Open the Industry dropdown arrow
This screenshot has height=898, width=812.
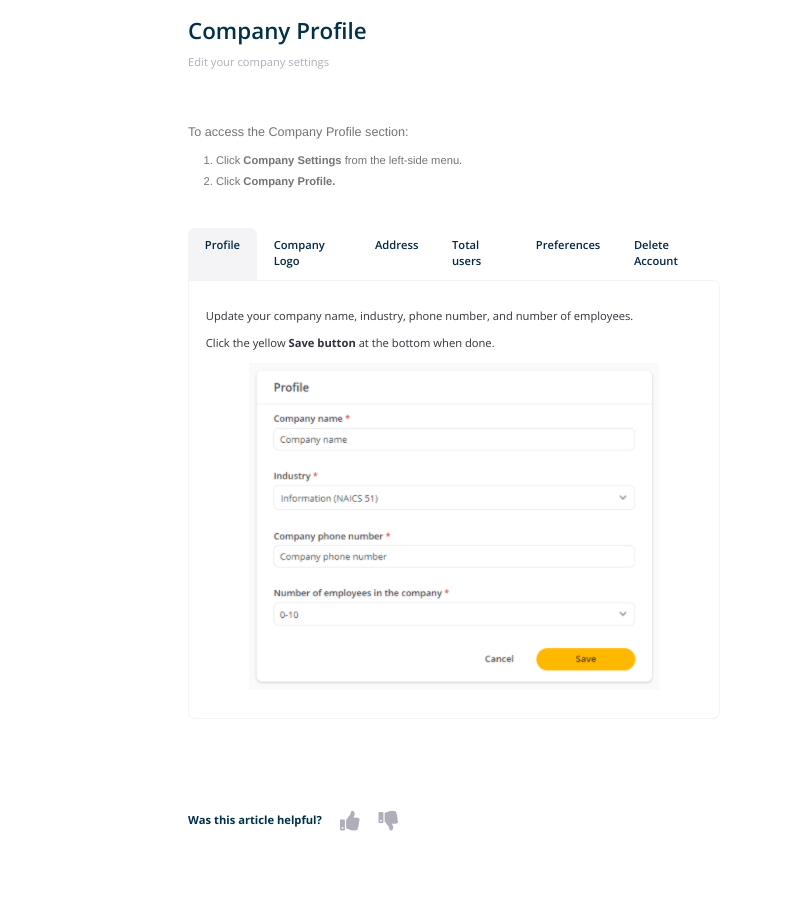click(622, 498)
